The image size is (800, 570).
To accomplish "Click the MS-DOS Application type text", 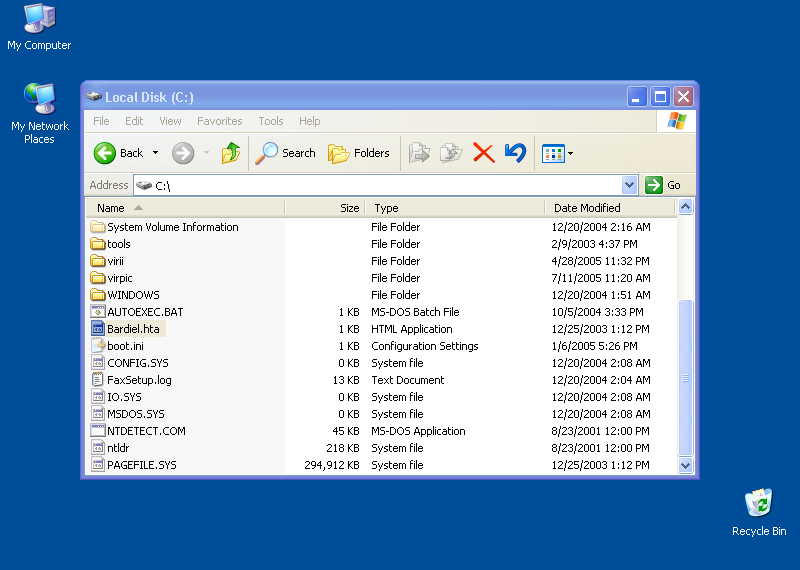I will pos(418,431).
